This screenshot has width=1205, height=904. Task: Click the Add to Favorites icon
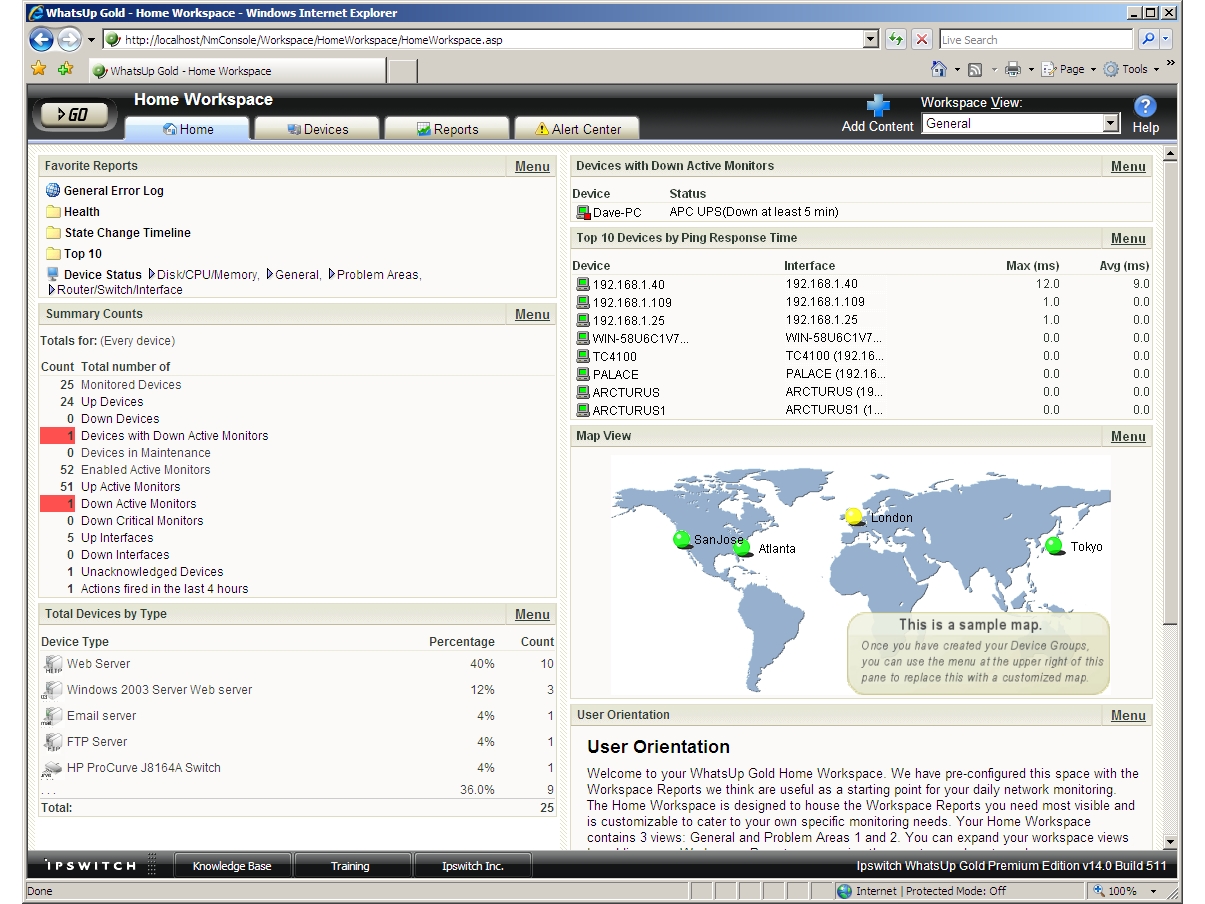pos(66,69)
